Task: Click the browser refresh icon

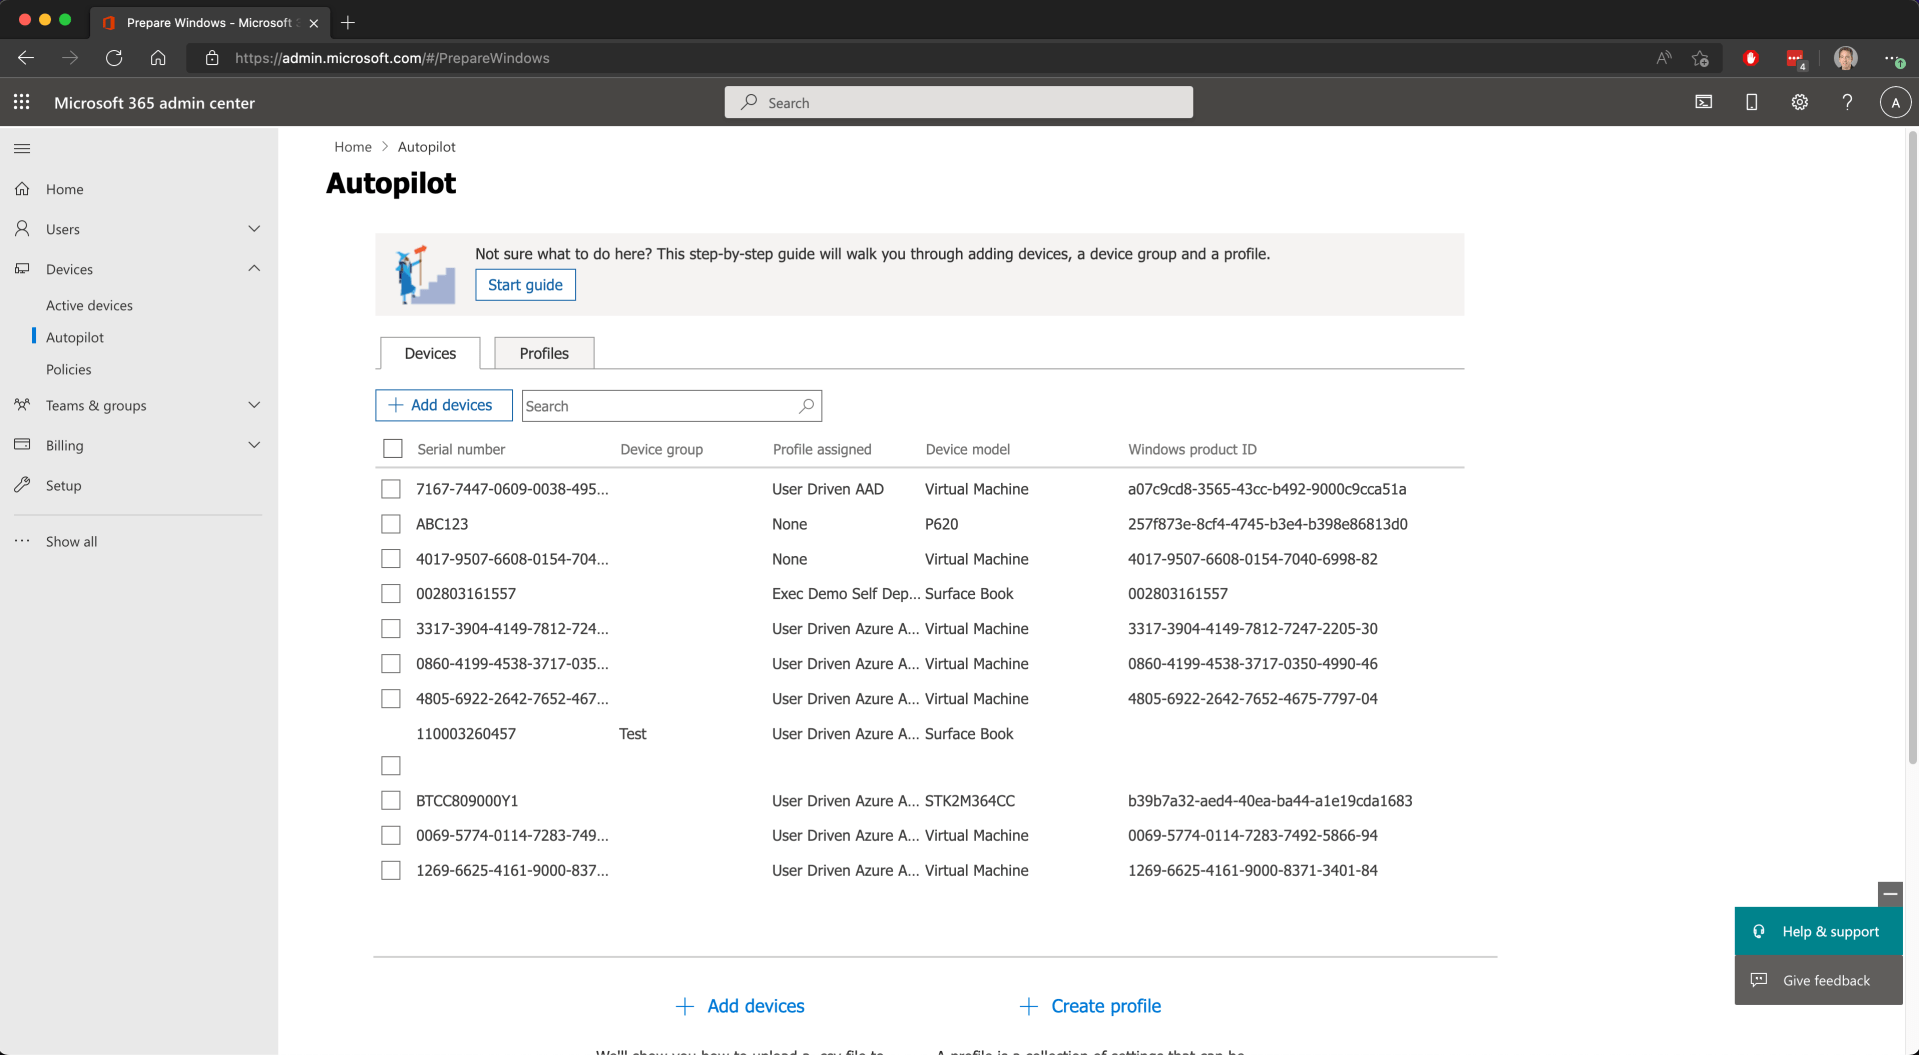Action: coord(114,58)
